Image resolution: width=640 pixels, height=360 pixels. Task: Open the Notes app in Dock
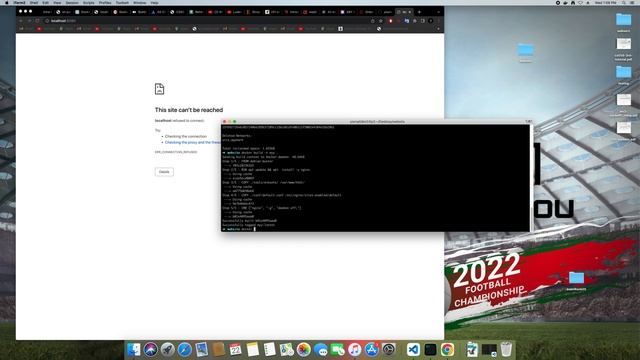click(x=253, y=349)
